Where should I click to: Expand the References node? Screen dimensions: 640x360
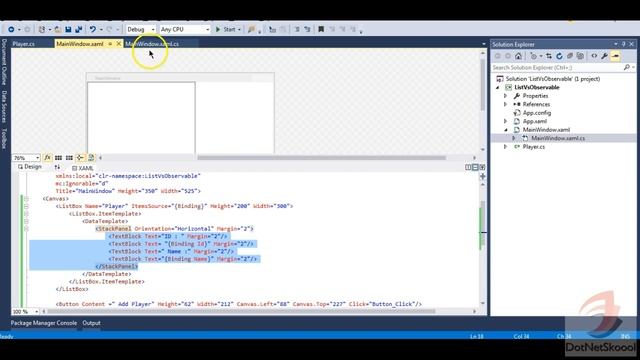(505, 104)
